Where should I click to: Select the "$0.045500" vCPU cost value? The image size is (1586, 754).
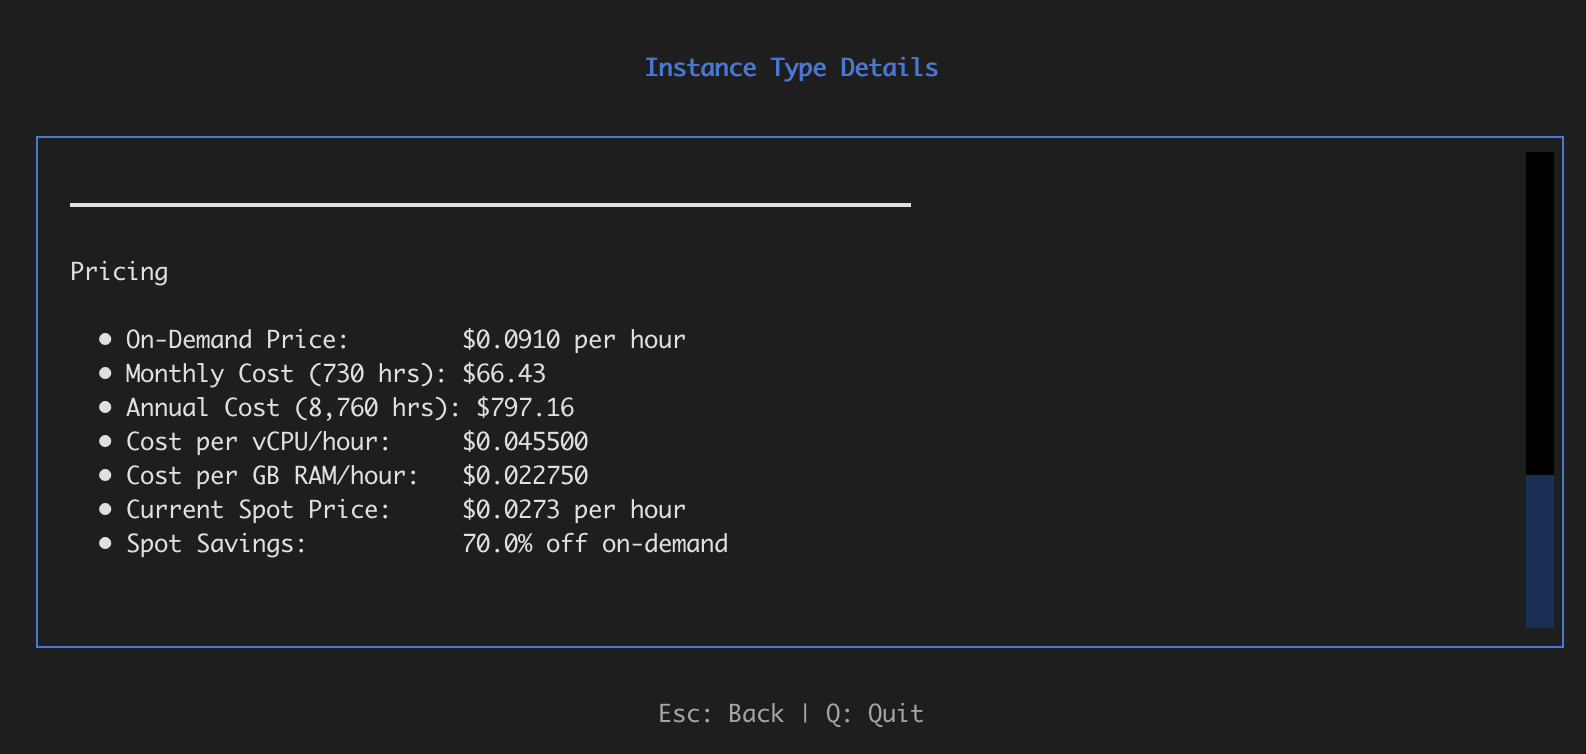pos(525,442)
